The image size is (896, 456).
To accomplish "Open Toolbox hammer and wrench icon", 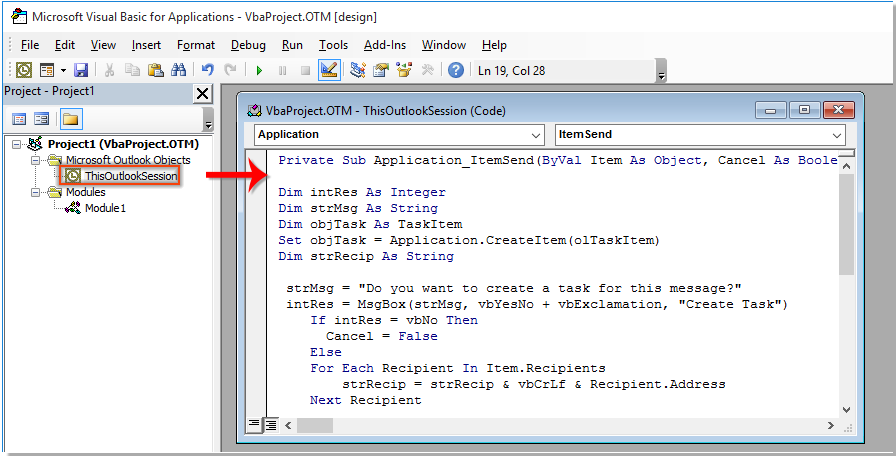I will pyautogui.click(x=427, y=70).
